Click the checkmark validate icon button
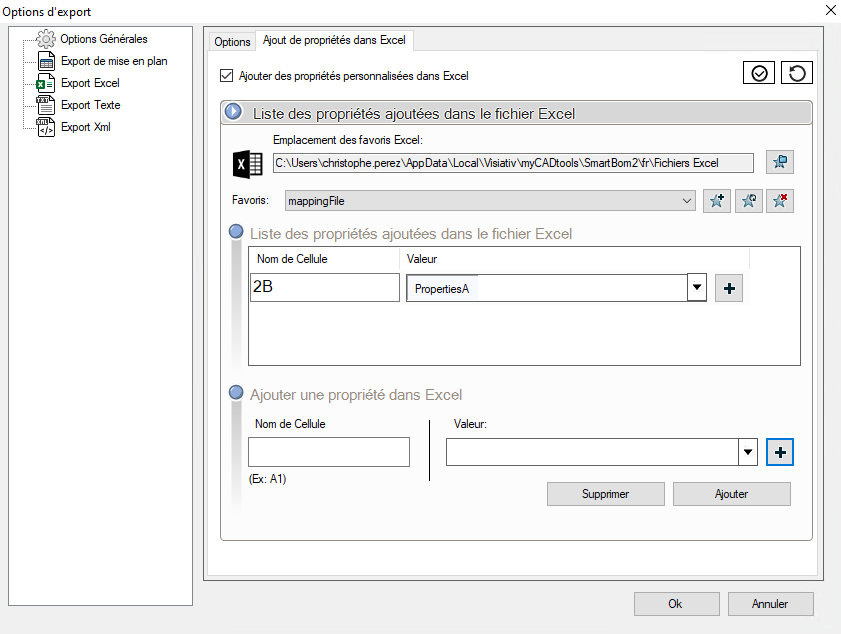The height and width of the screenshot is (634, 841). pyautogui.click(x=759, y=74)
